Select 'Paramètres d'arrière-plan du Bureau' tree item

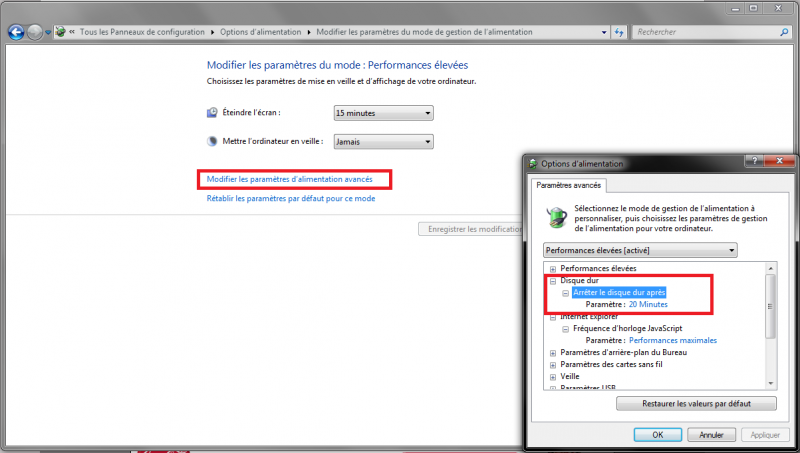click(x=623, y=352)
